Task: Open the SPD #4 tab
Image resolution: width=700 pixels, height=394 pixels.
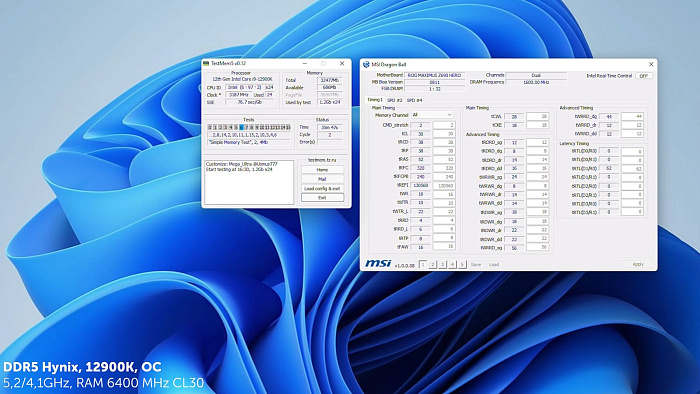Action: pos(414,100)
